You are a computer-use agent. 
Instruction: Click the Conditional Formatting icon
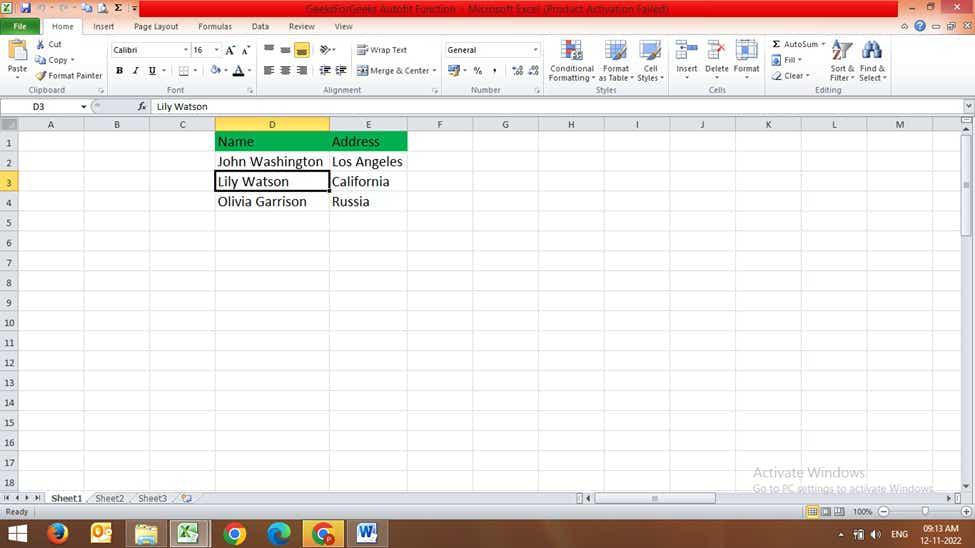(572, 52)
